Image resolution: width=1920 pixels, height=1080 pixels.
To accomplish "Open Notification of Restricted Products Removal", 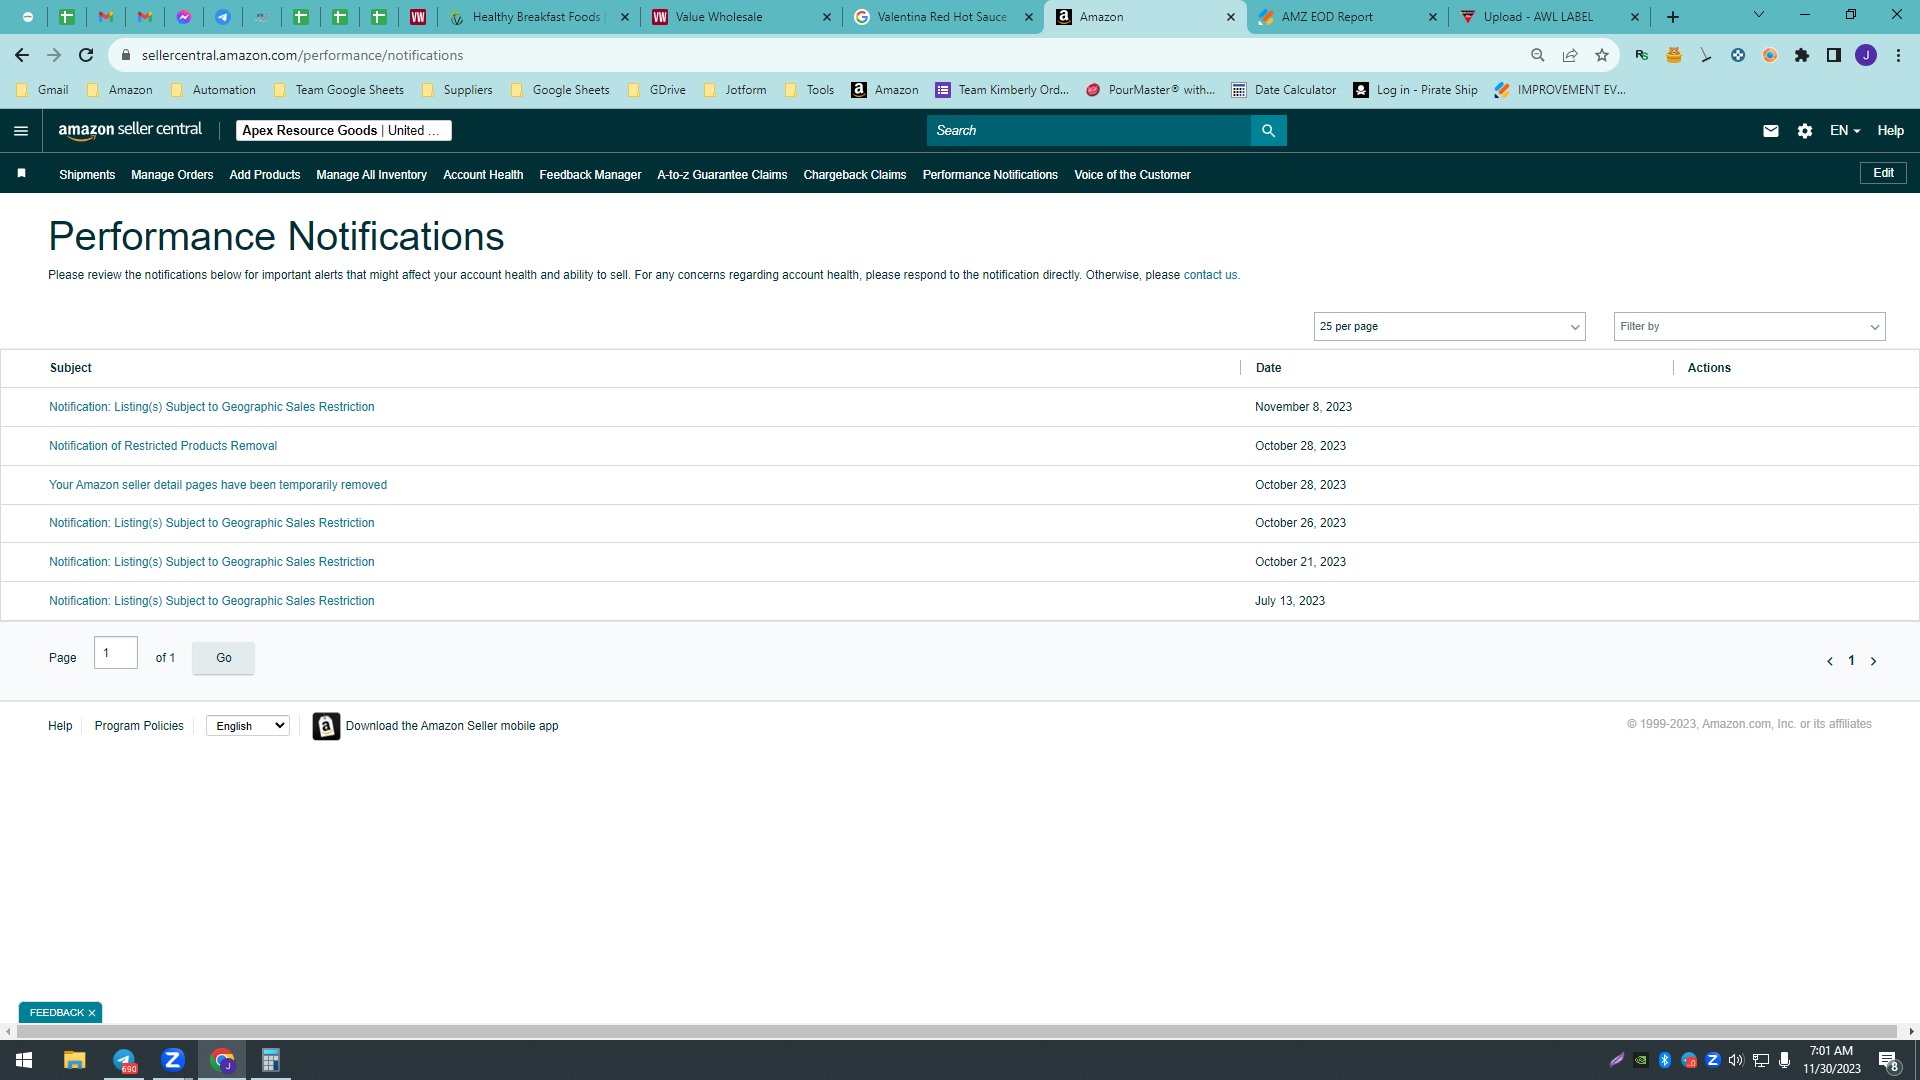I will (x=163, y=446).
